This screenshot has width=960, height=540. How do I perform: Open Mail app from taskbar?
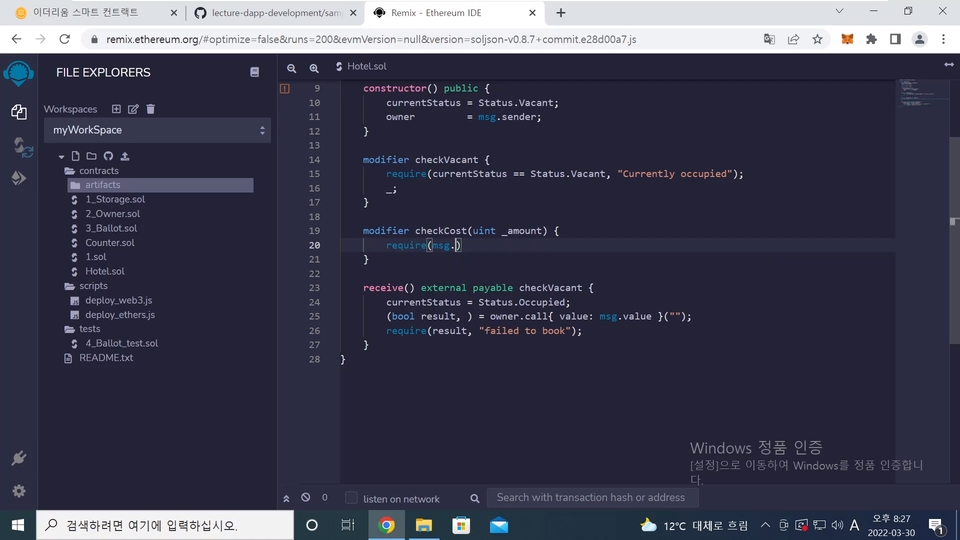coord(498,525)
